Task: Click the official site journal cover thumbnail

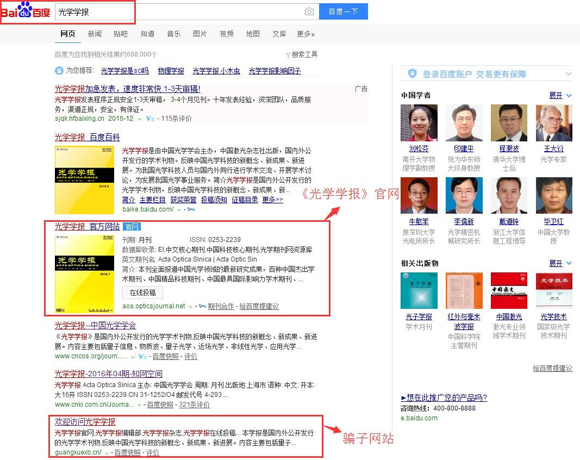Action: [x=84, y=274]
